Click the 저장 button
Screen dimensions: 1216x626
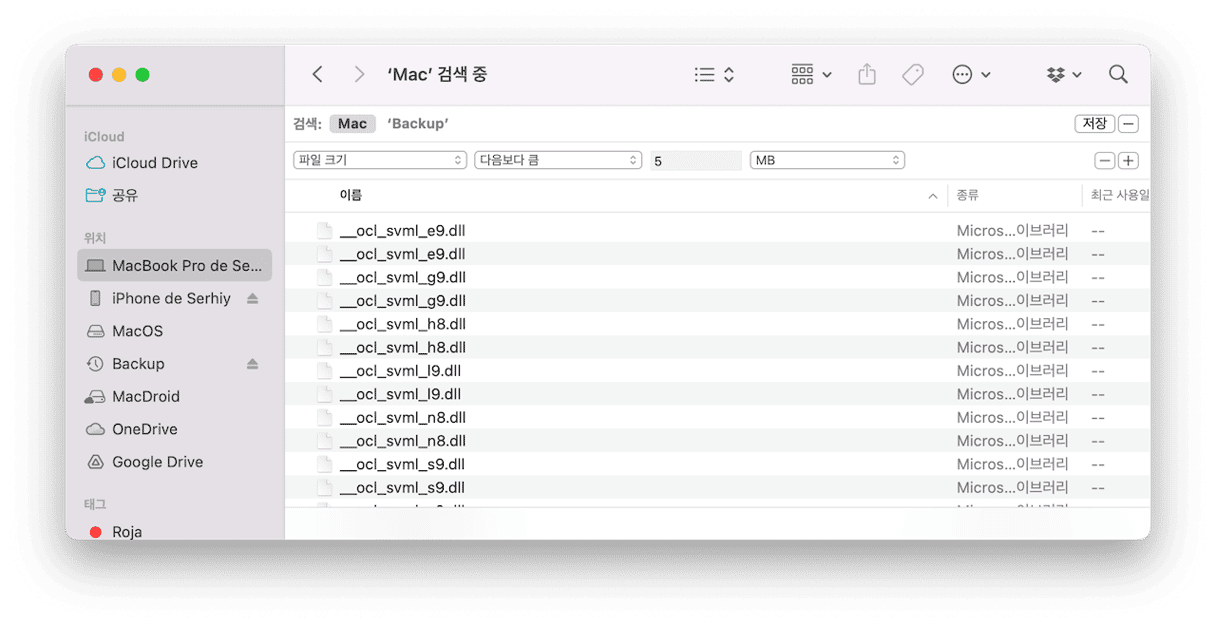(x=1094, y=124)
